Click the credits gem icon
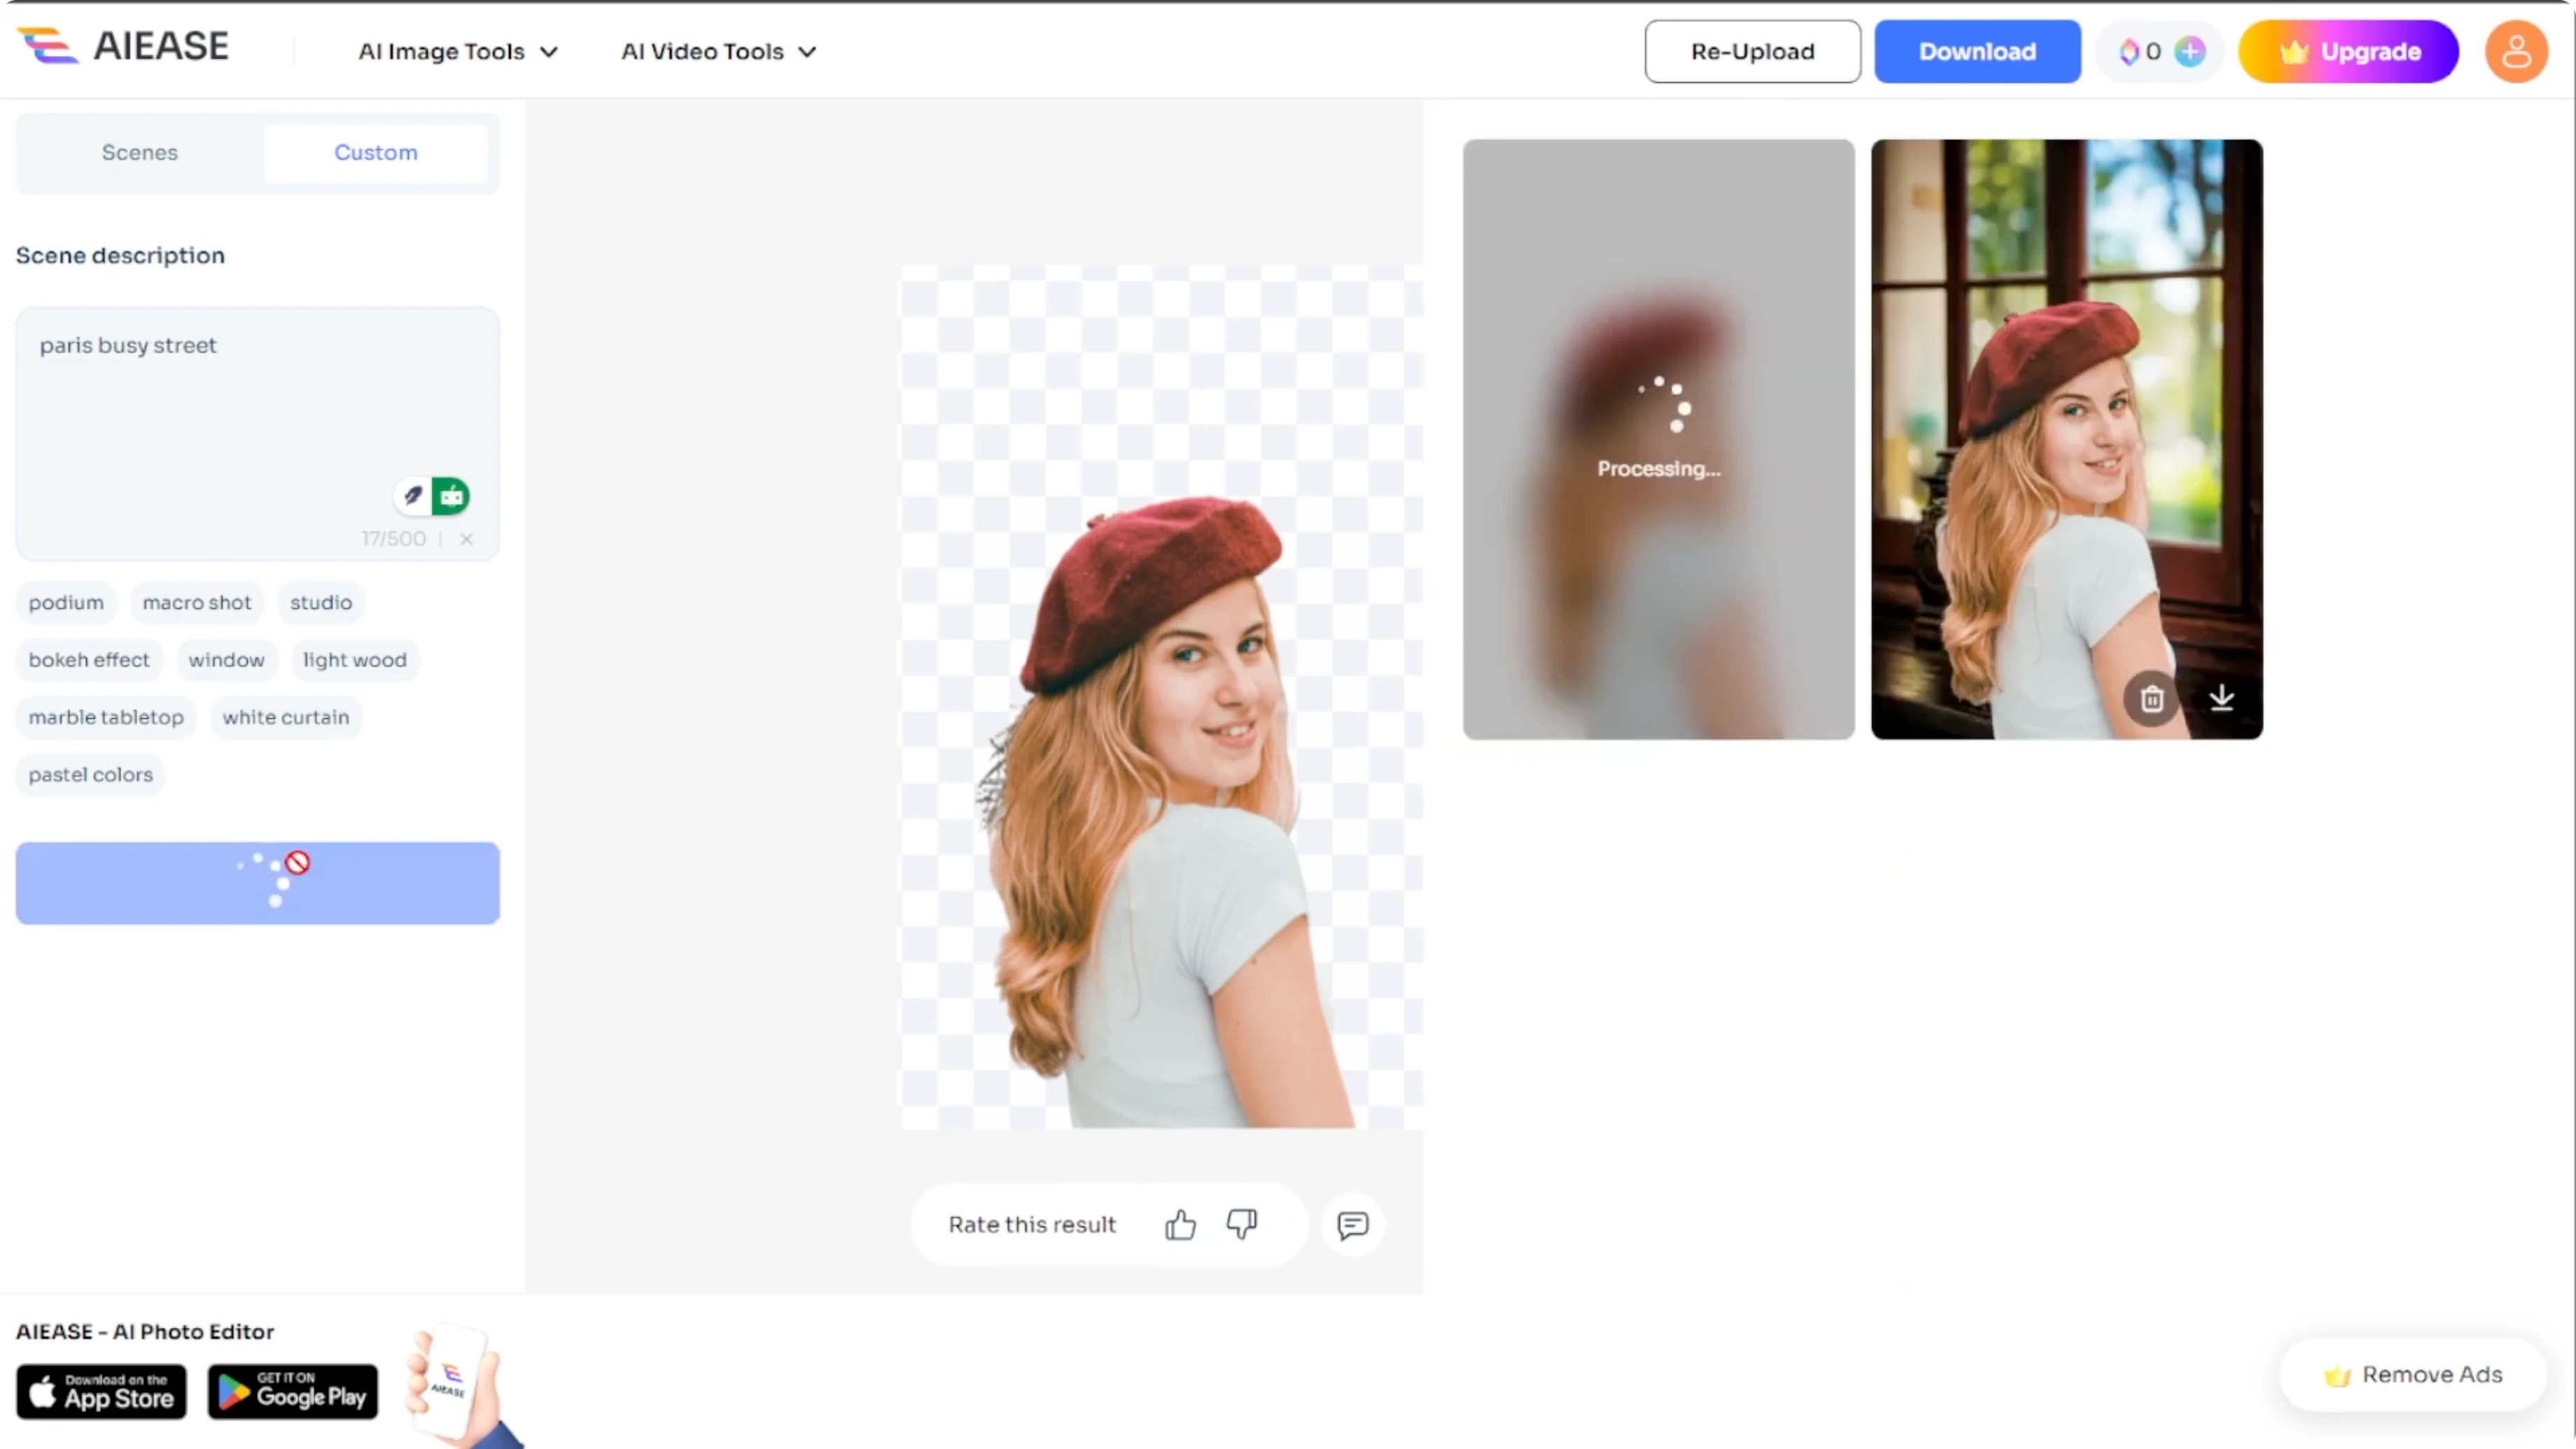Viewport: 2576px width, 1449px height. (x=2129, y=51)
